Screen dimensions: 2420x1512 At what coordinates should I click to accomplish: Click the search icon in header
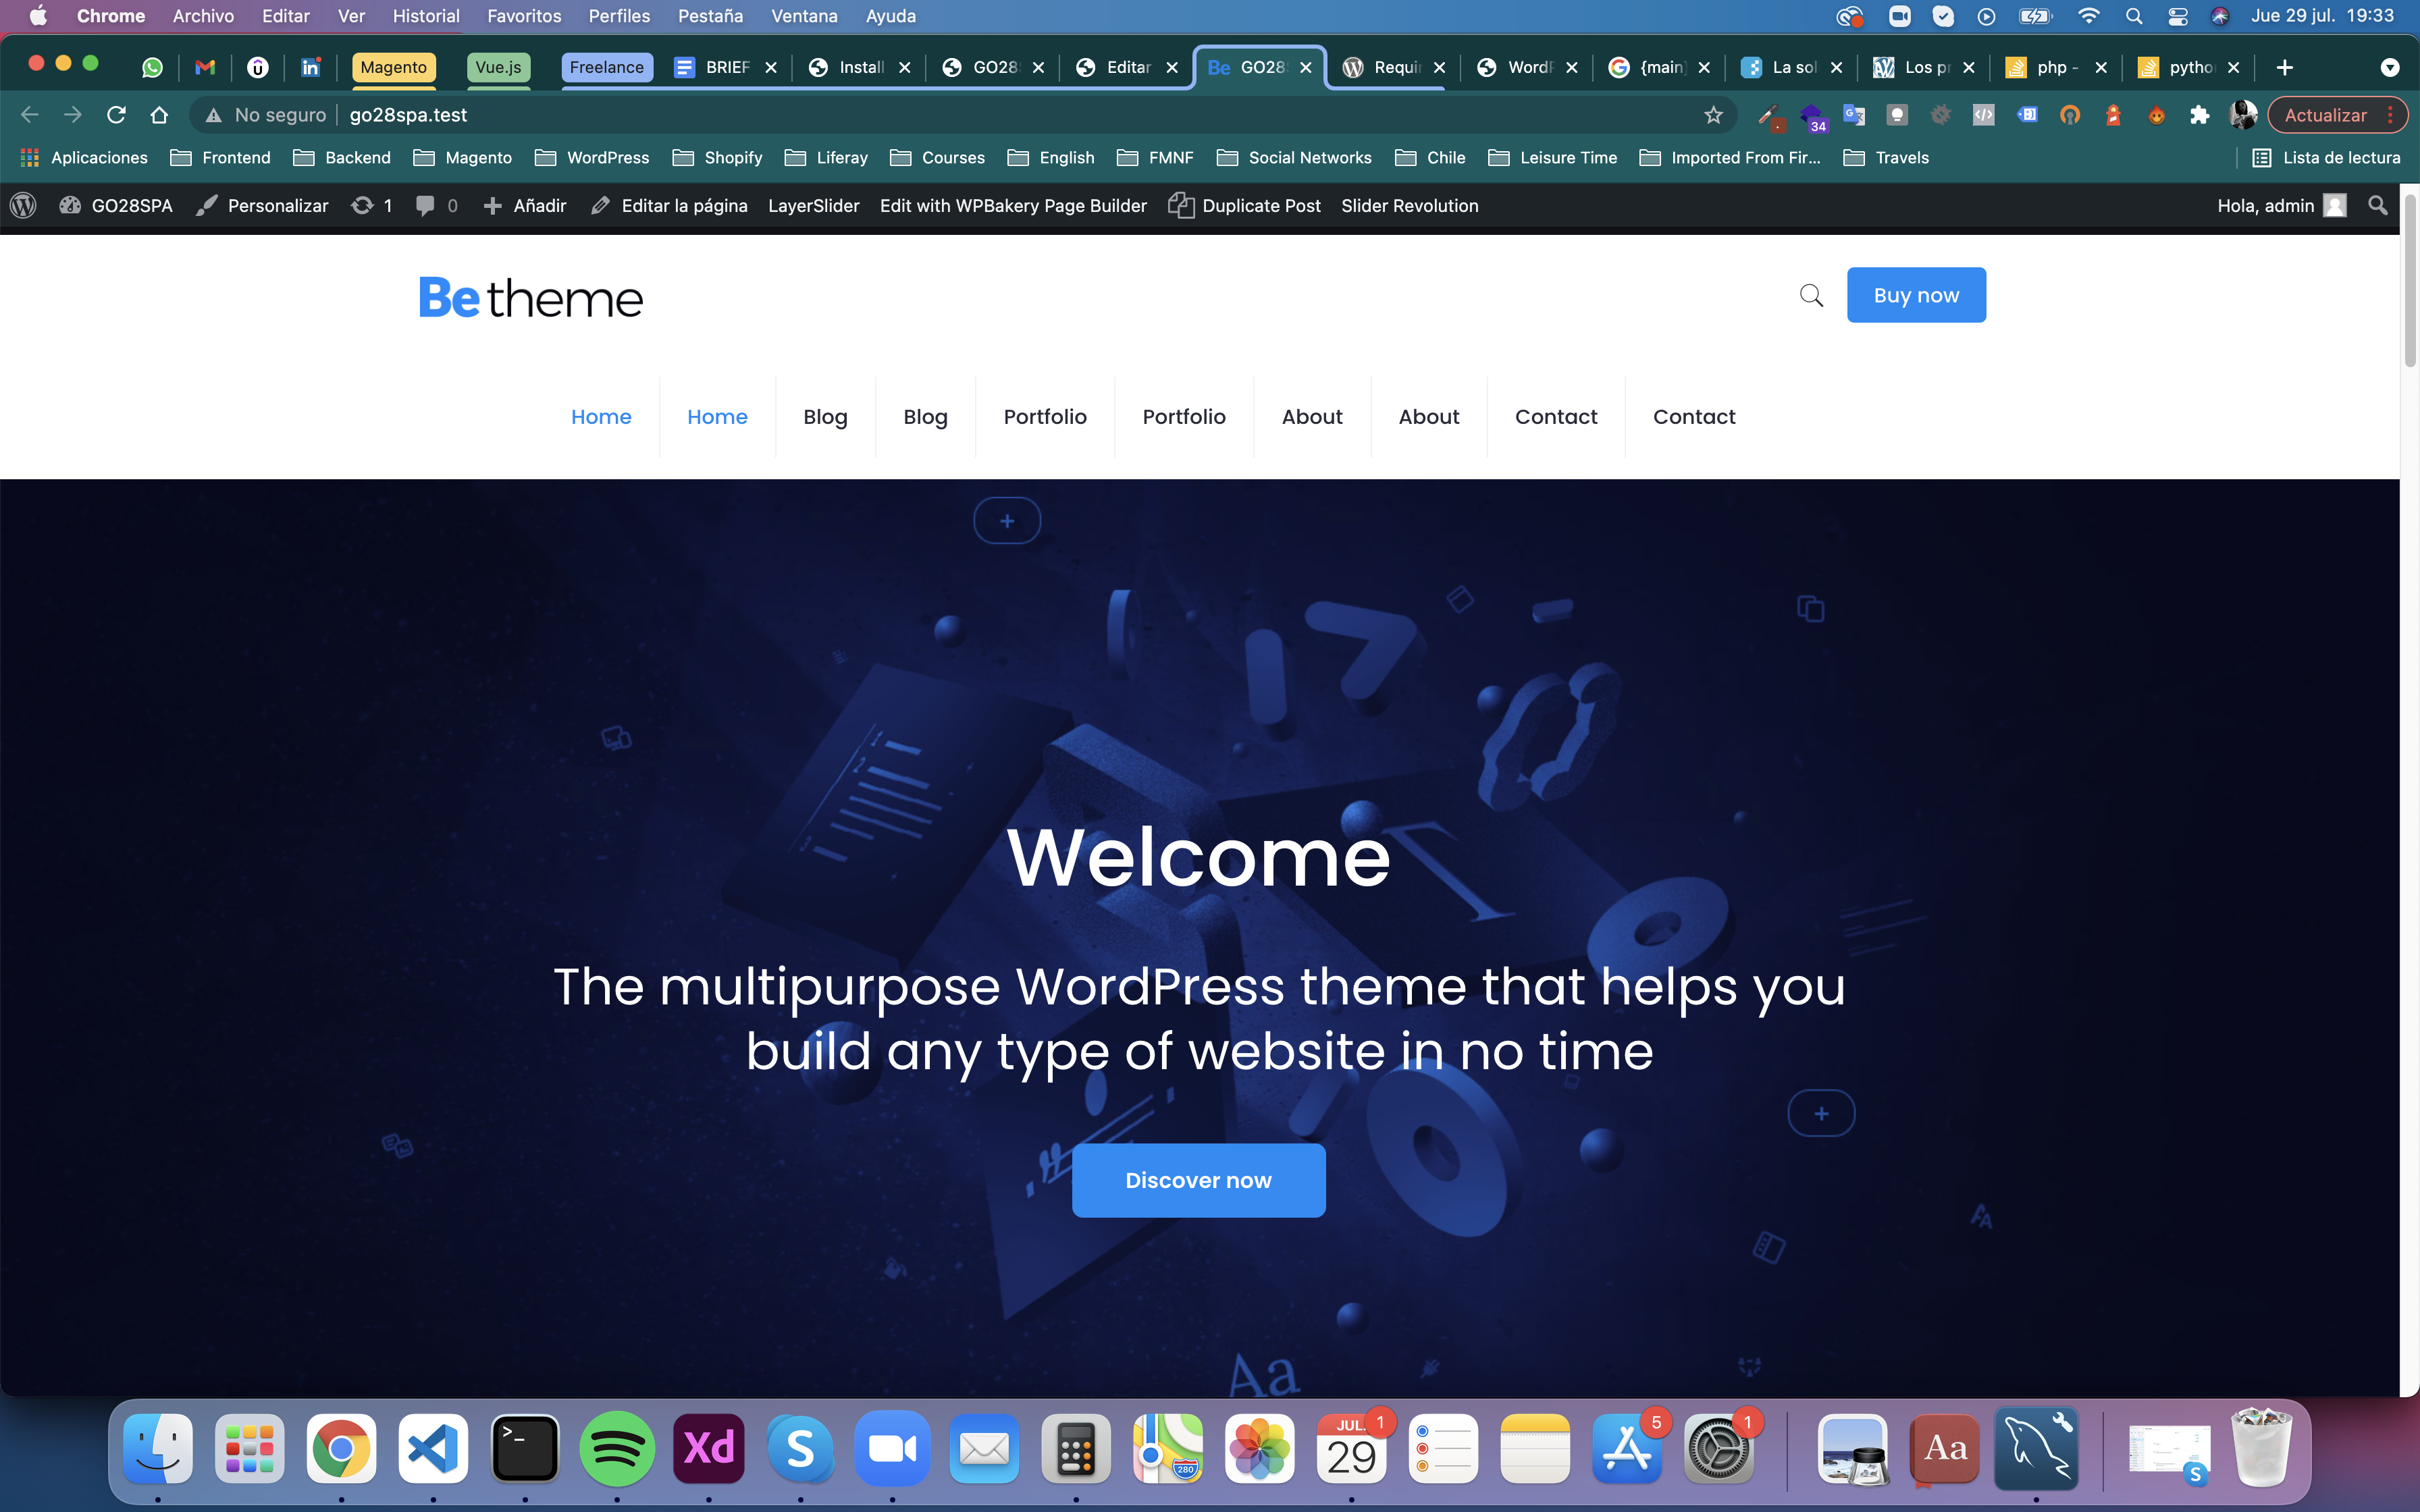[x=1812, y=294]
